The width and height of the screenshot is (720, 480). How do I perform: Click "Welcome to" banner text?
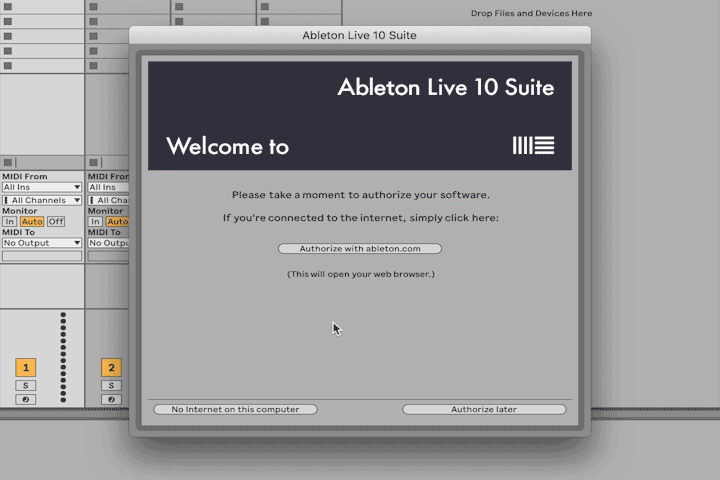(227, 146)
